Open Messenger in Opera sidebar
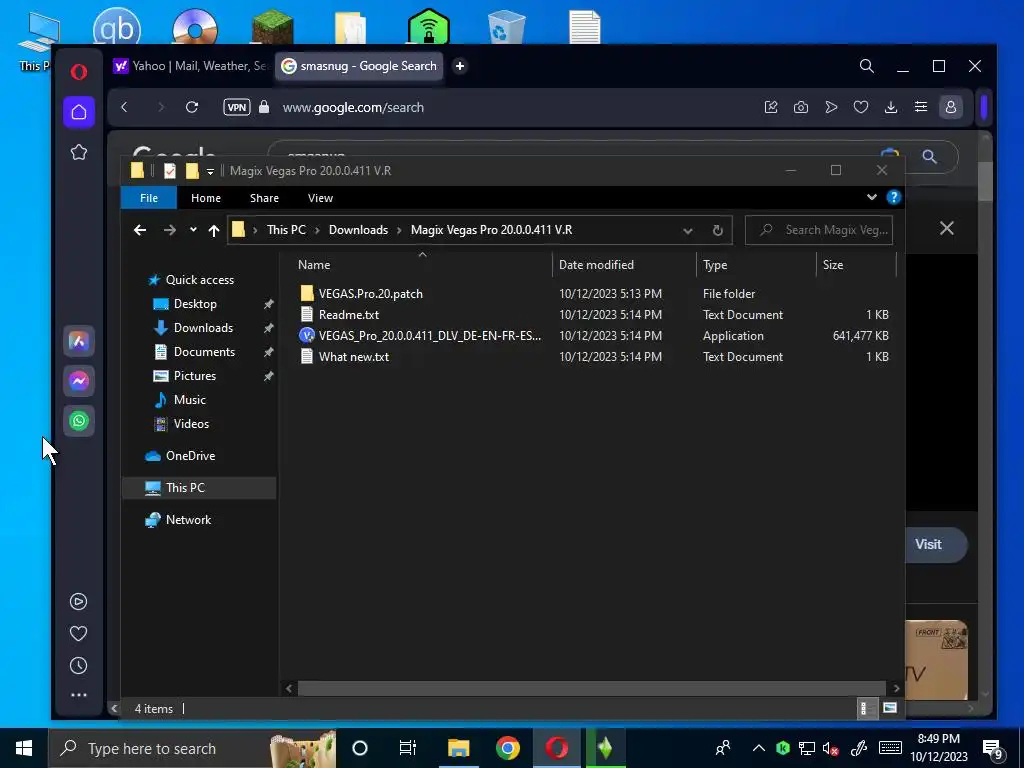 [79, 381]
